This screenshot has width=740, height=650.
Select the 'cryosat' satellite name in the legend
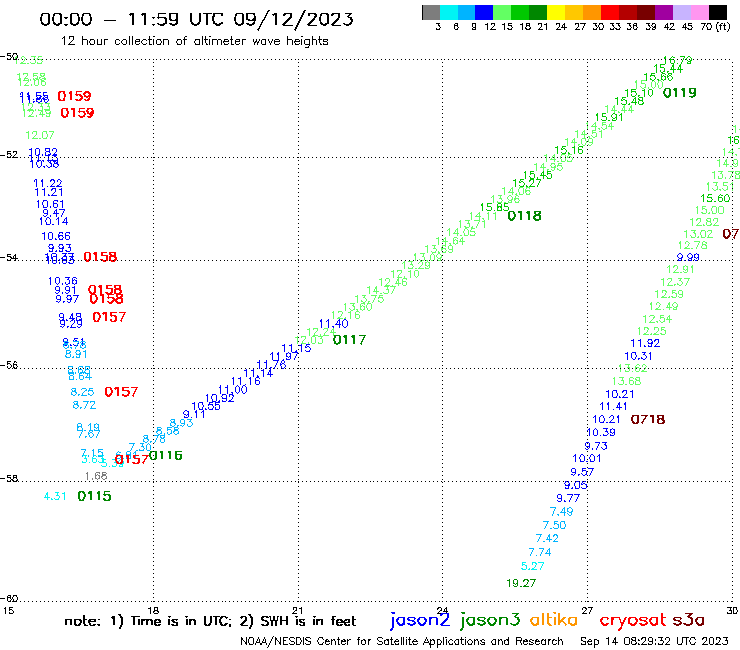(632, 620)
